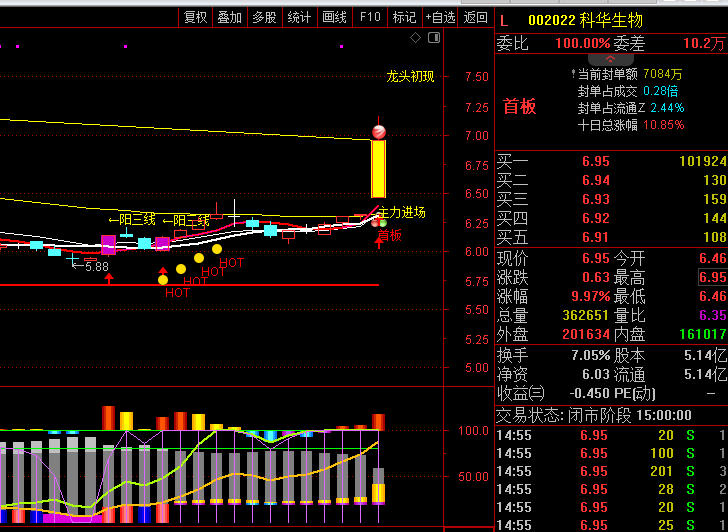Click the stock name 科华生物 header
Image resolution: width=728 pixels, height=532 pixels.
614,20
